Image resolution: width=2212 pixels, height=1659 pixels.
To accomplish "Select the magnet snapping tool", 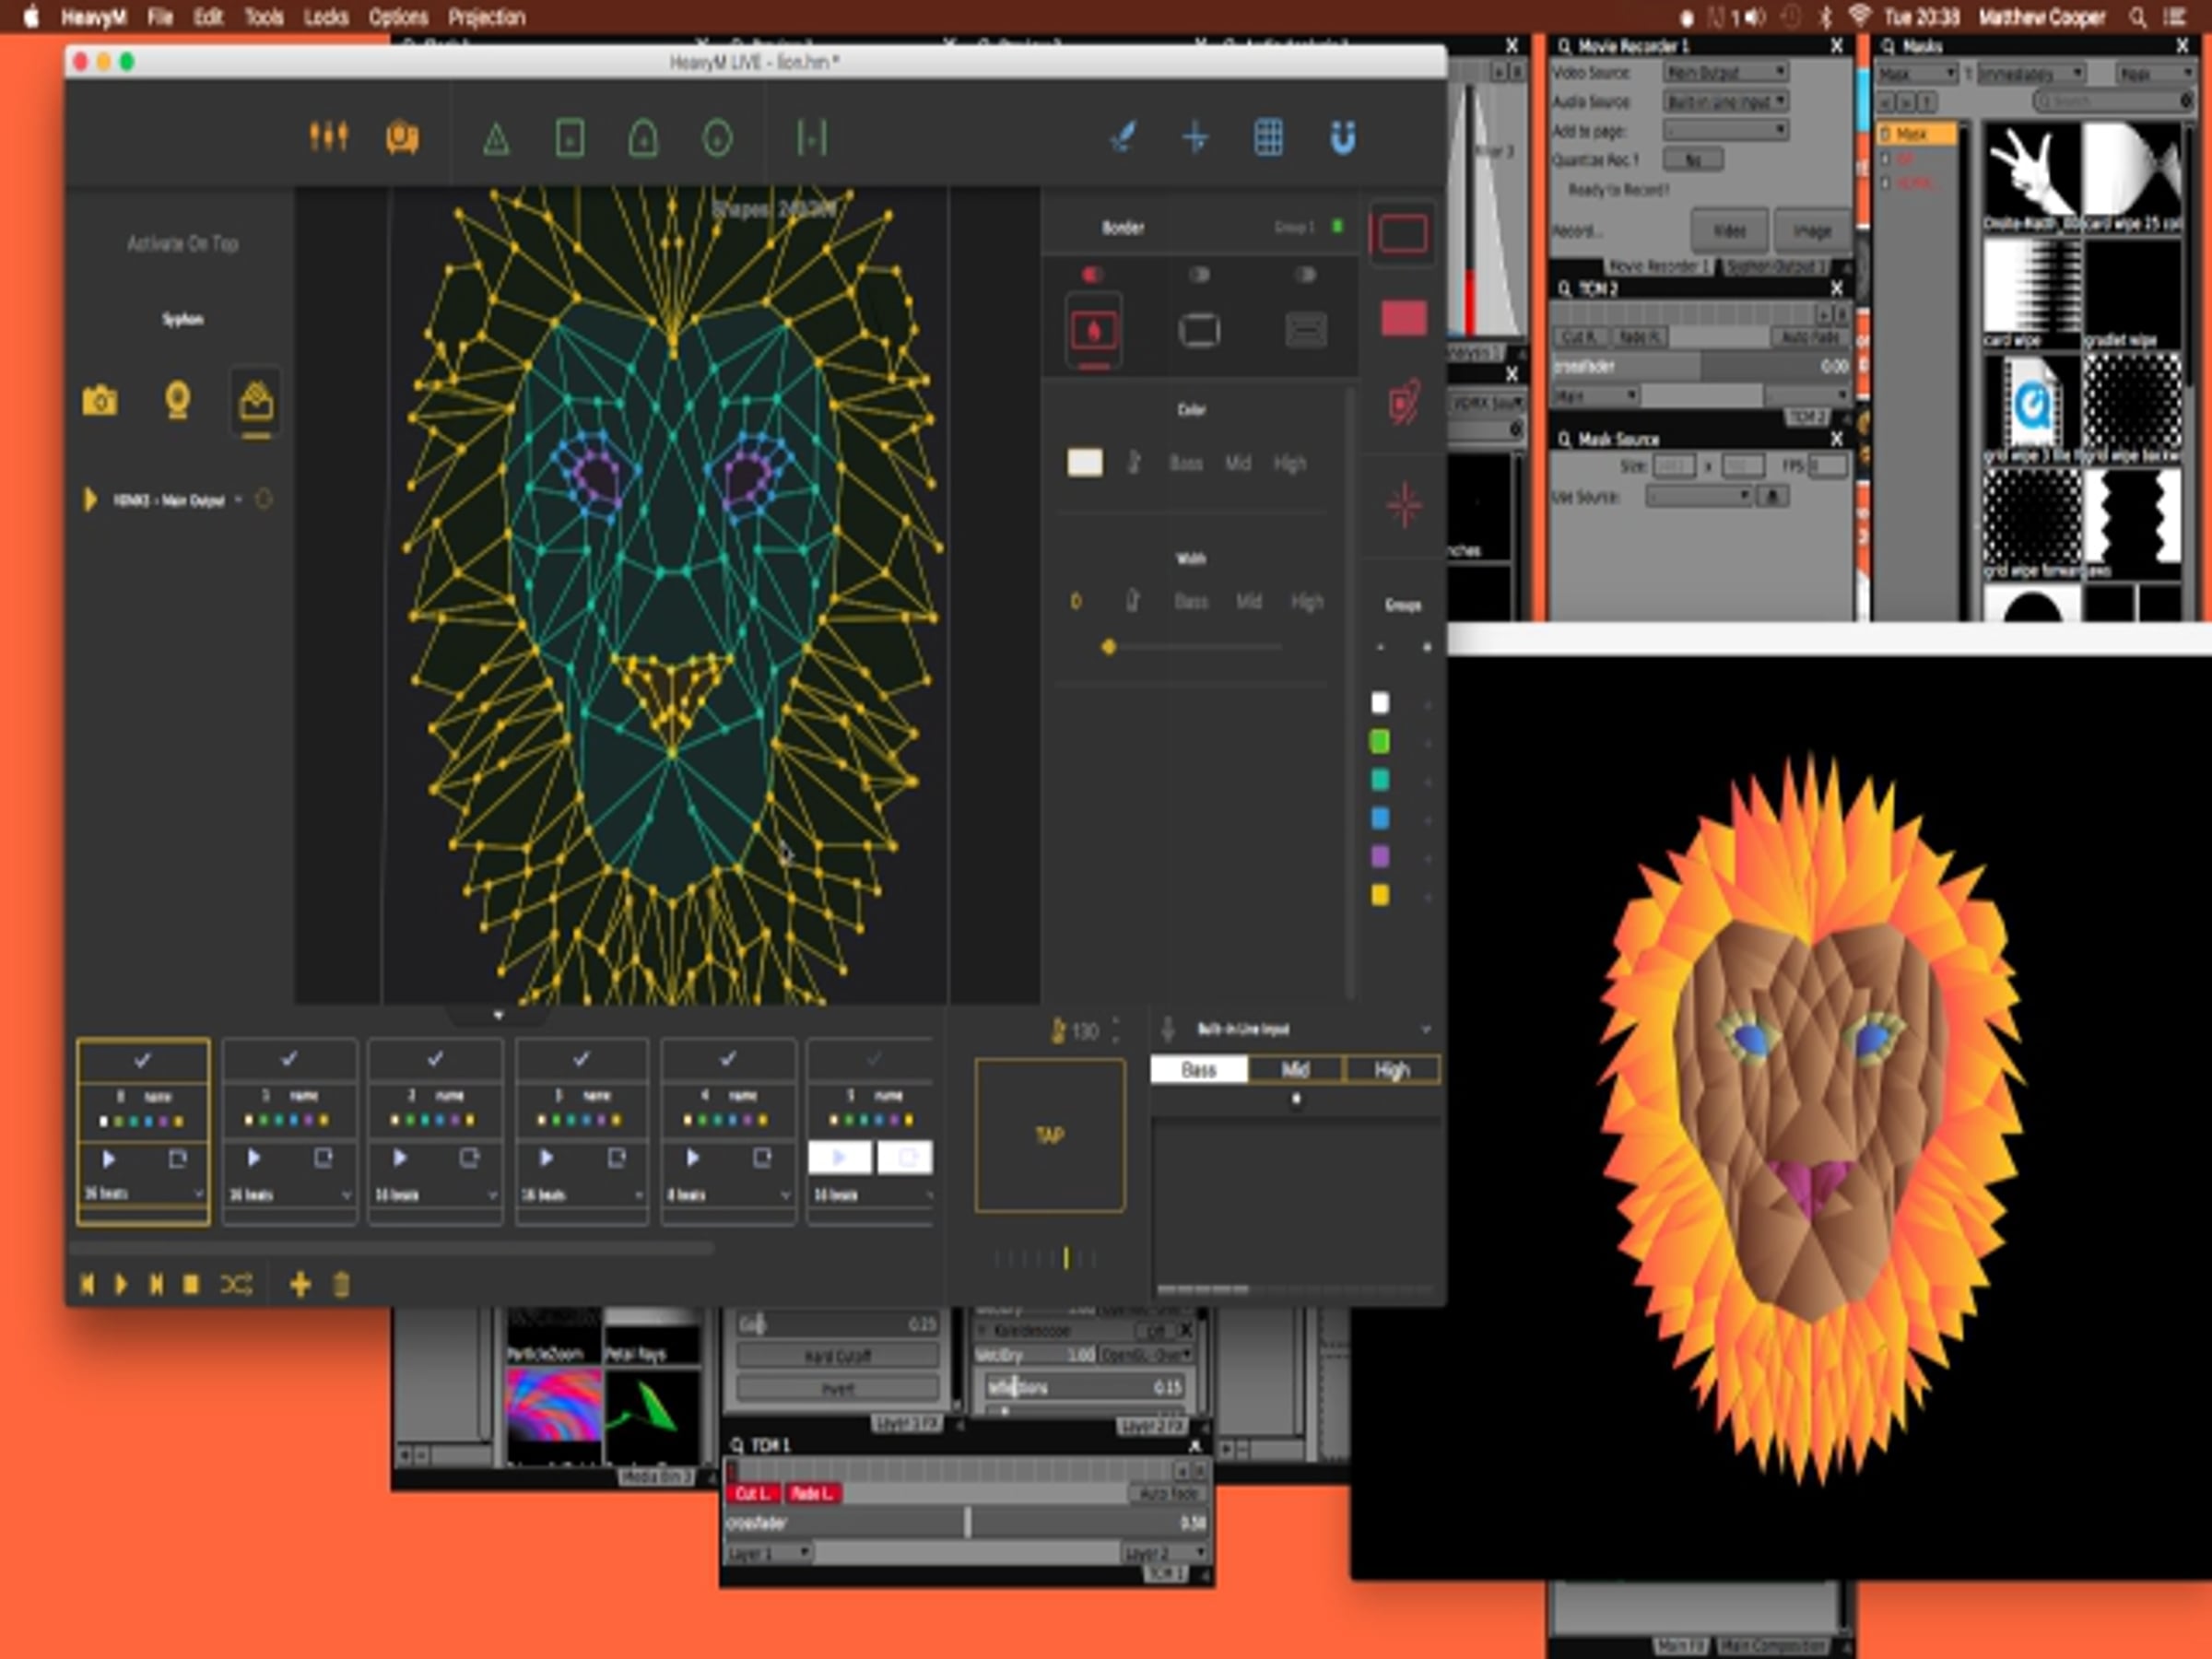I will pyautogui.click(x=1343, y=137).
